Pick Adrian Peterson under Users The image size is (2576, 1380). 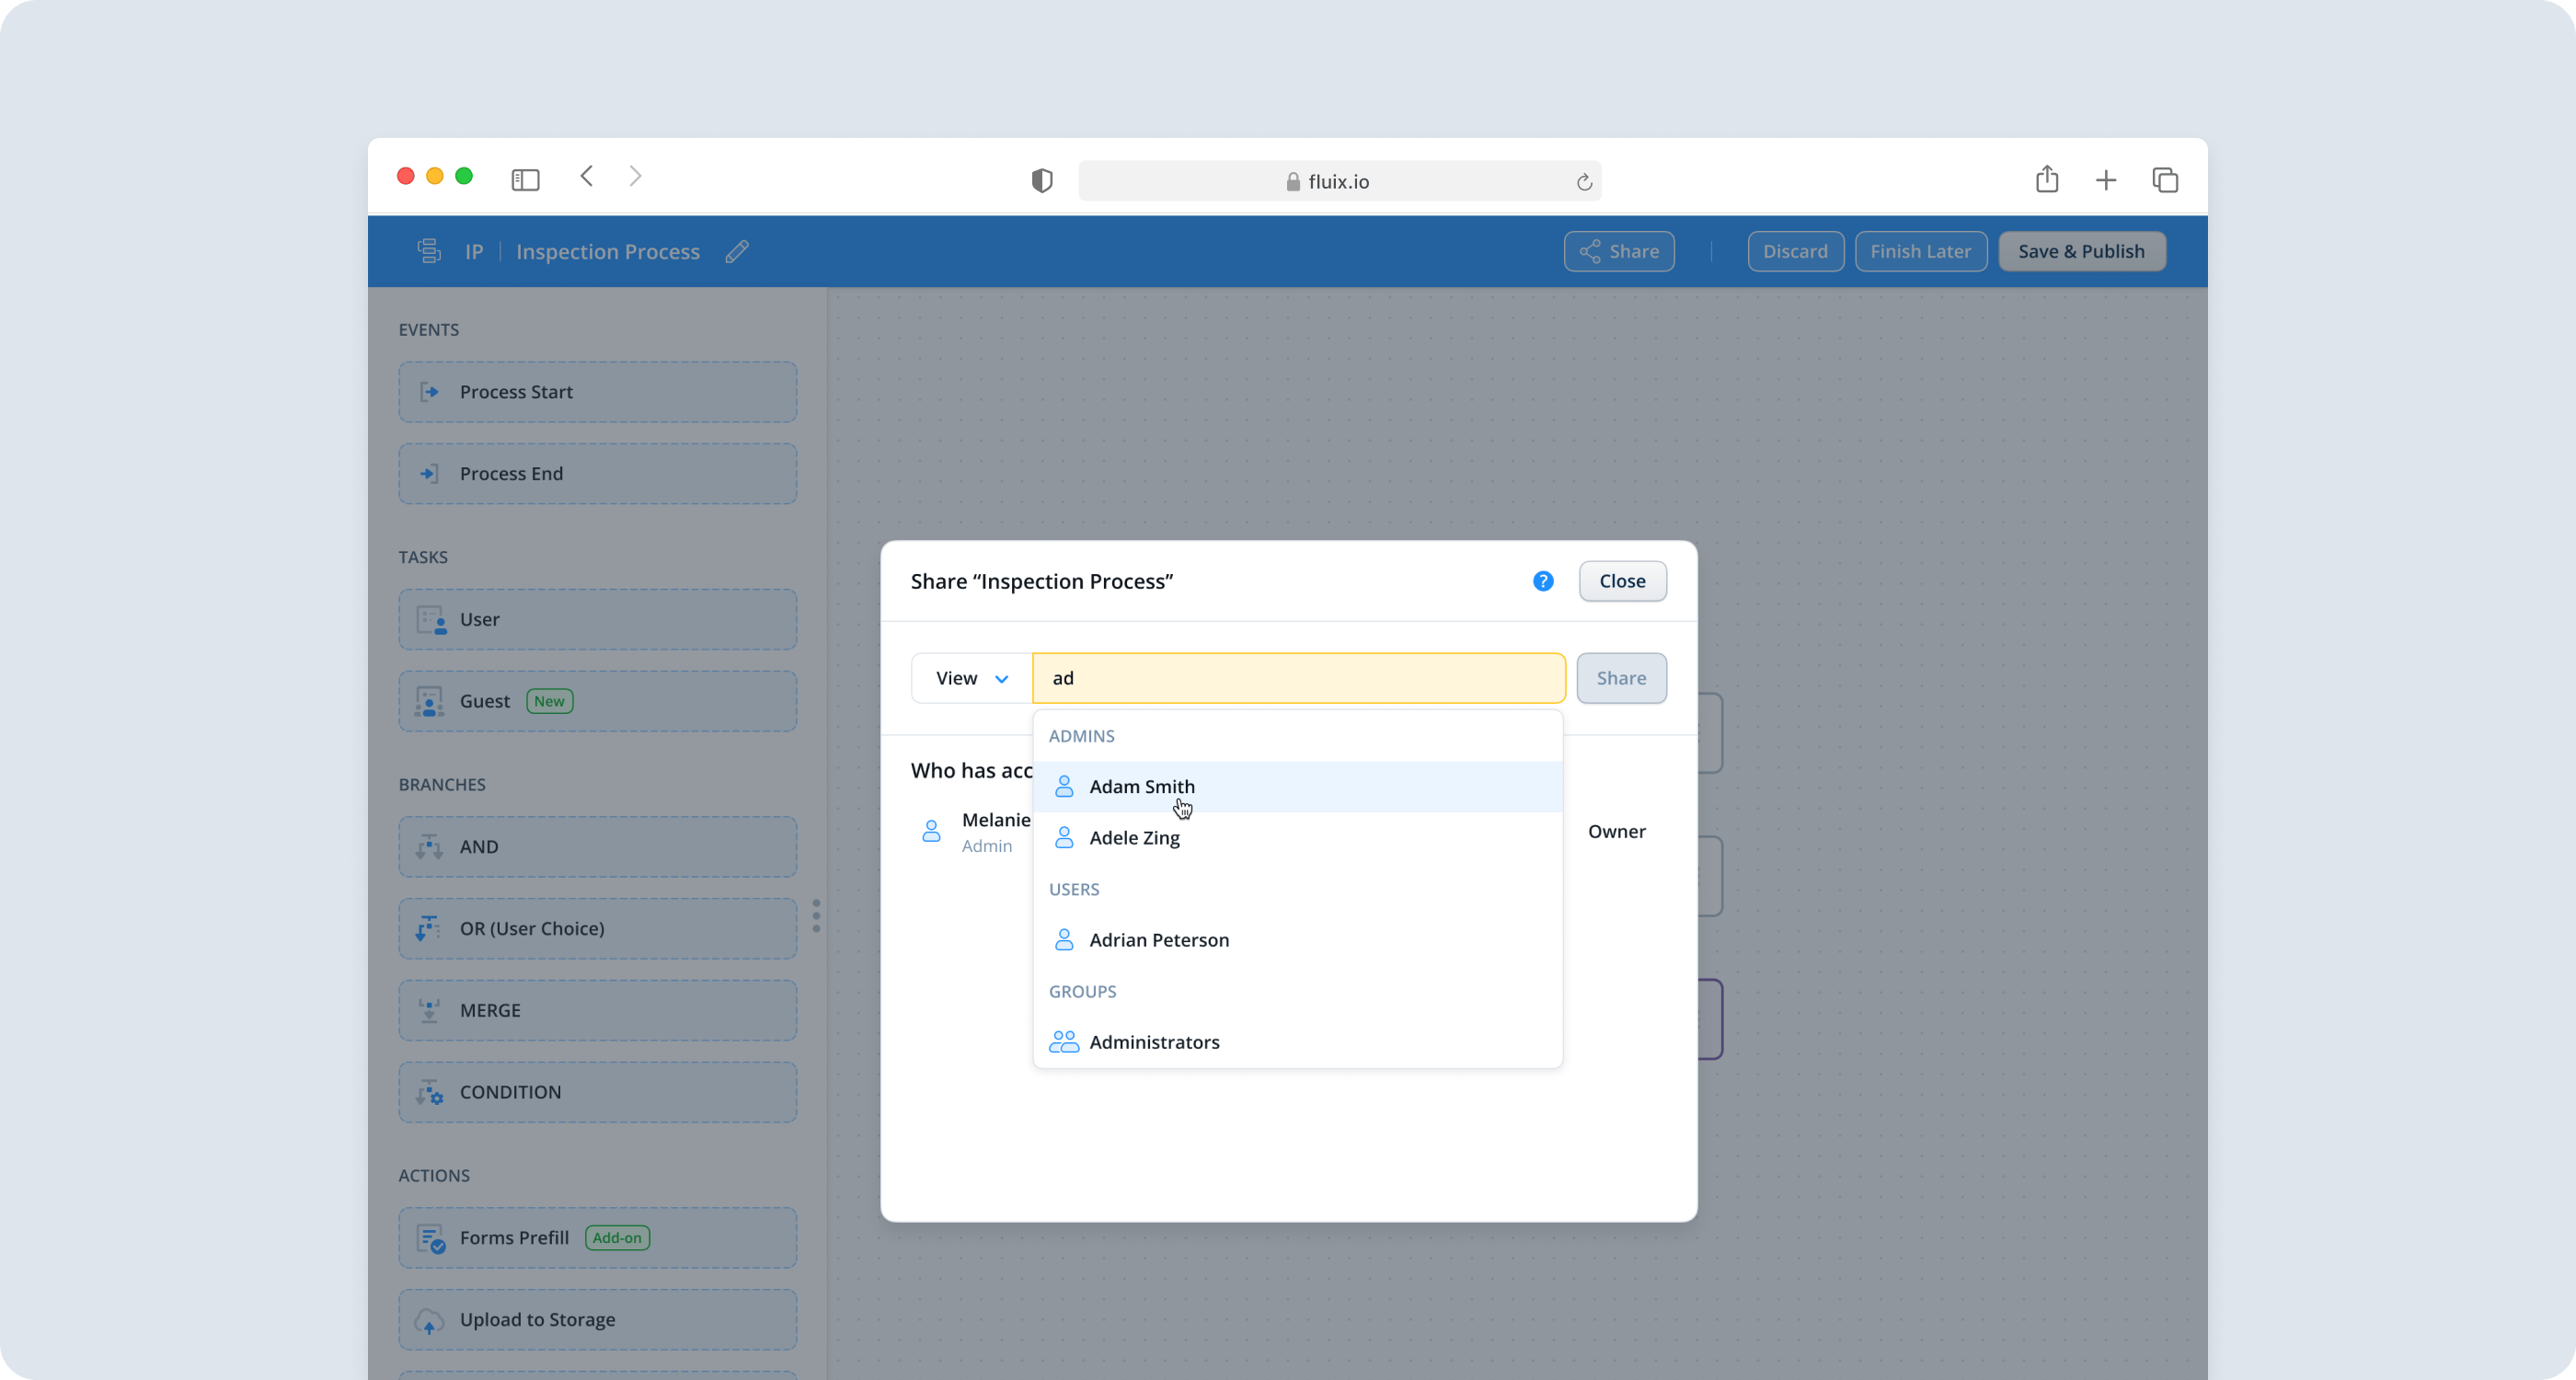coord(1159,940)
